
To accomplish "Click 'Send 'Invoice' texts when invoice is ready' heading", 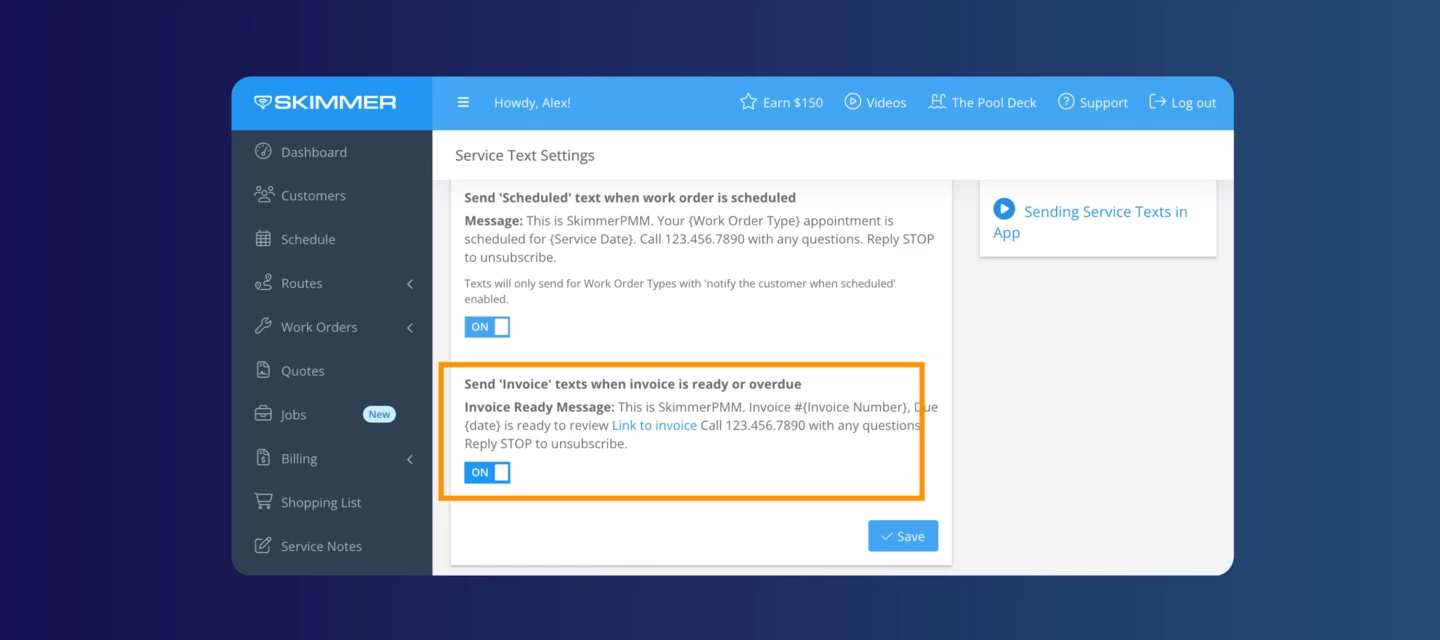I will coord(633,384).
